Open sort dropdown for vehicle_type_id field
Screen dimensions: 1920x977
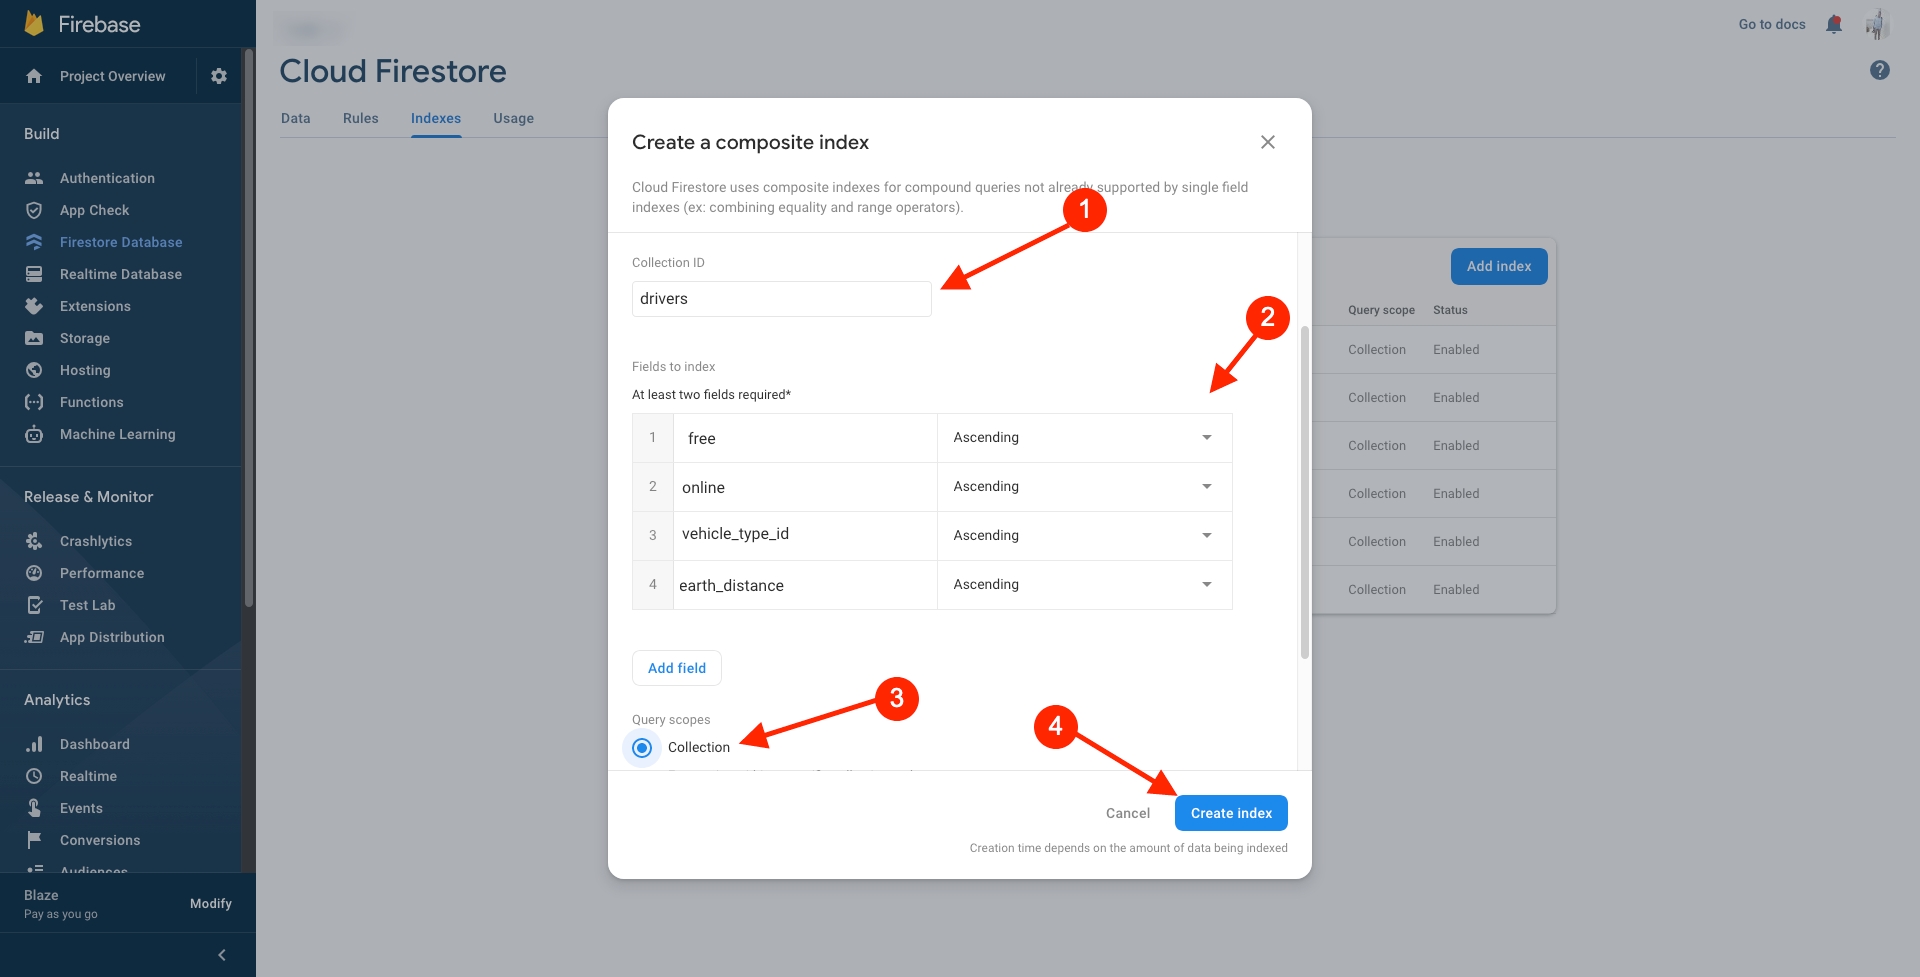[1206, 536]
